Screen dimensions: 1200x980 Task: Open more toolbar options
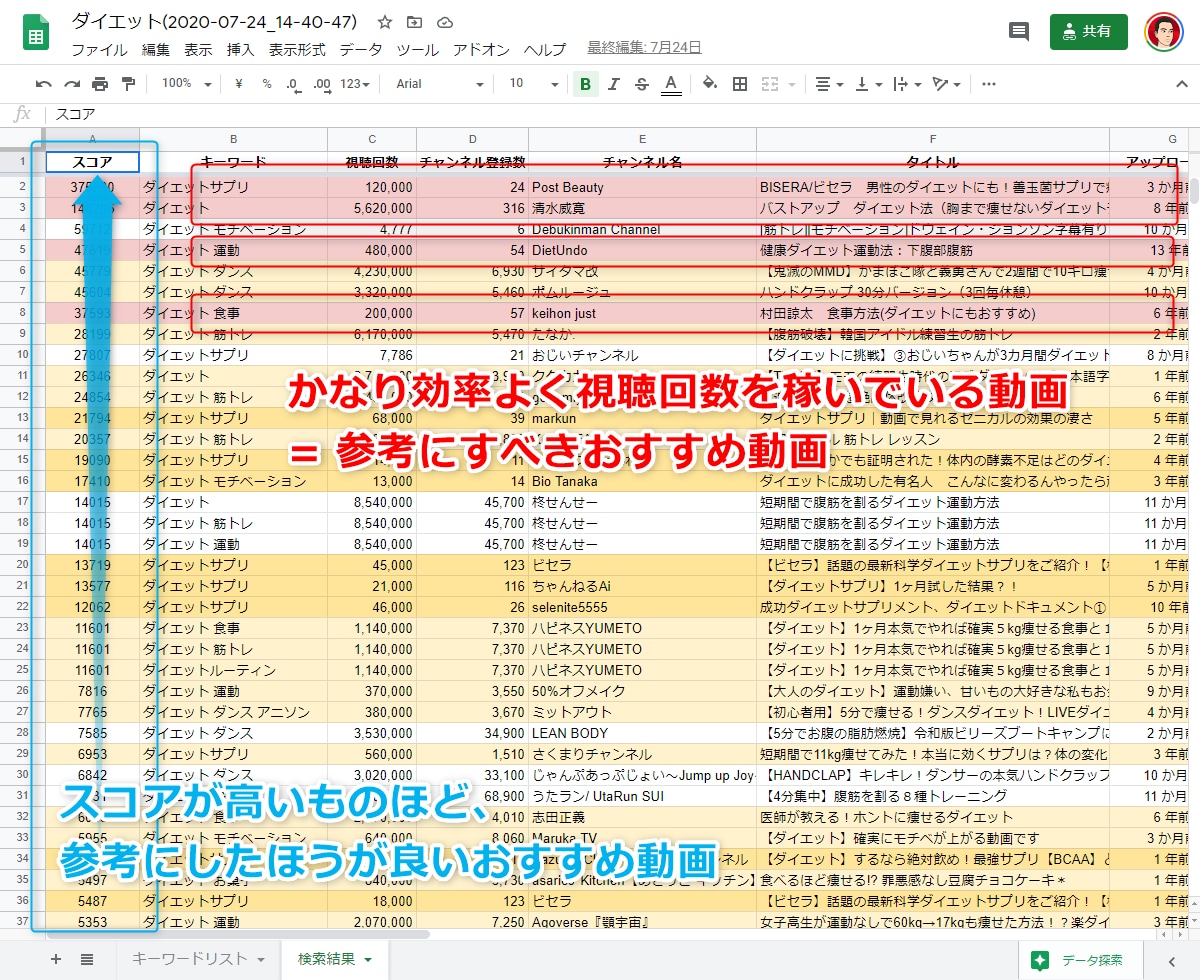coord(989,84)
